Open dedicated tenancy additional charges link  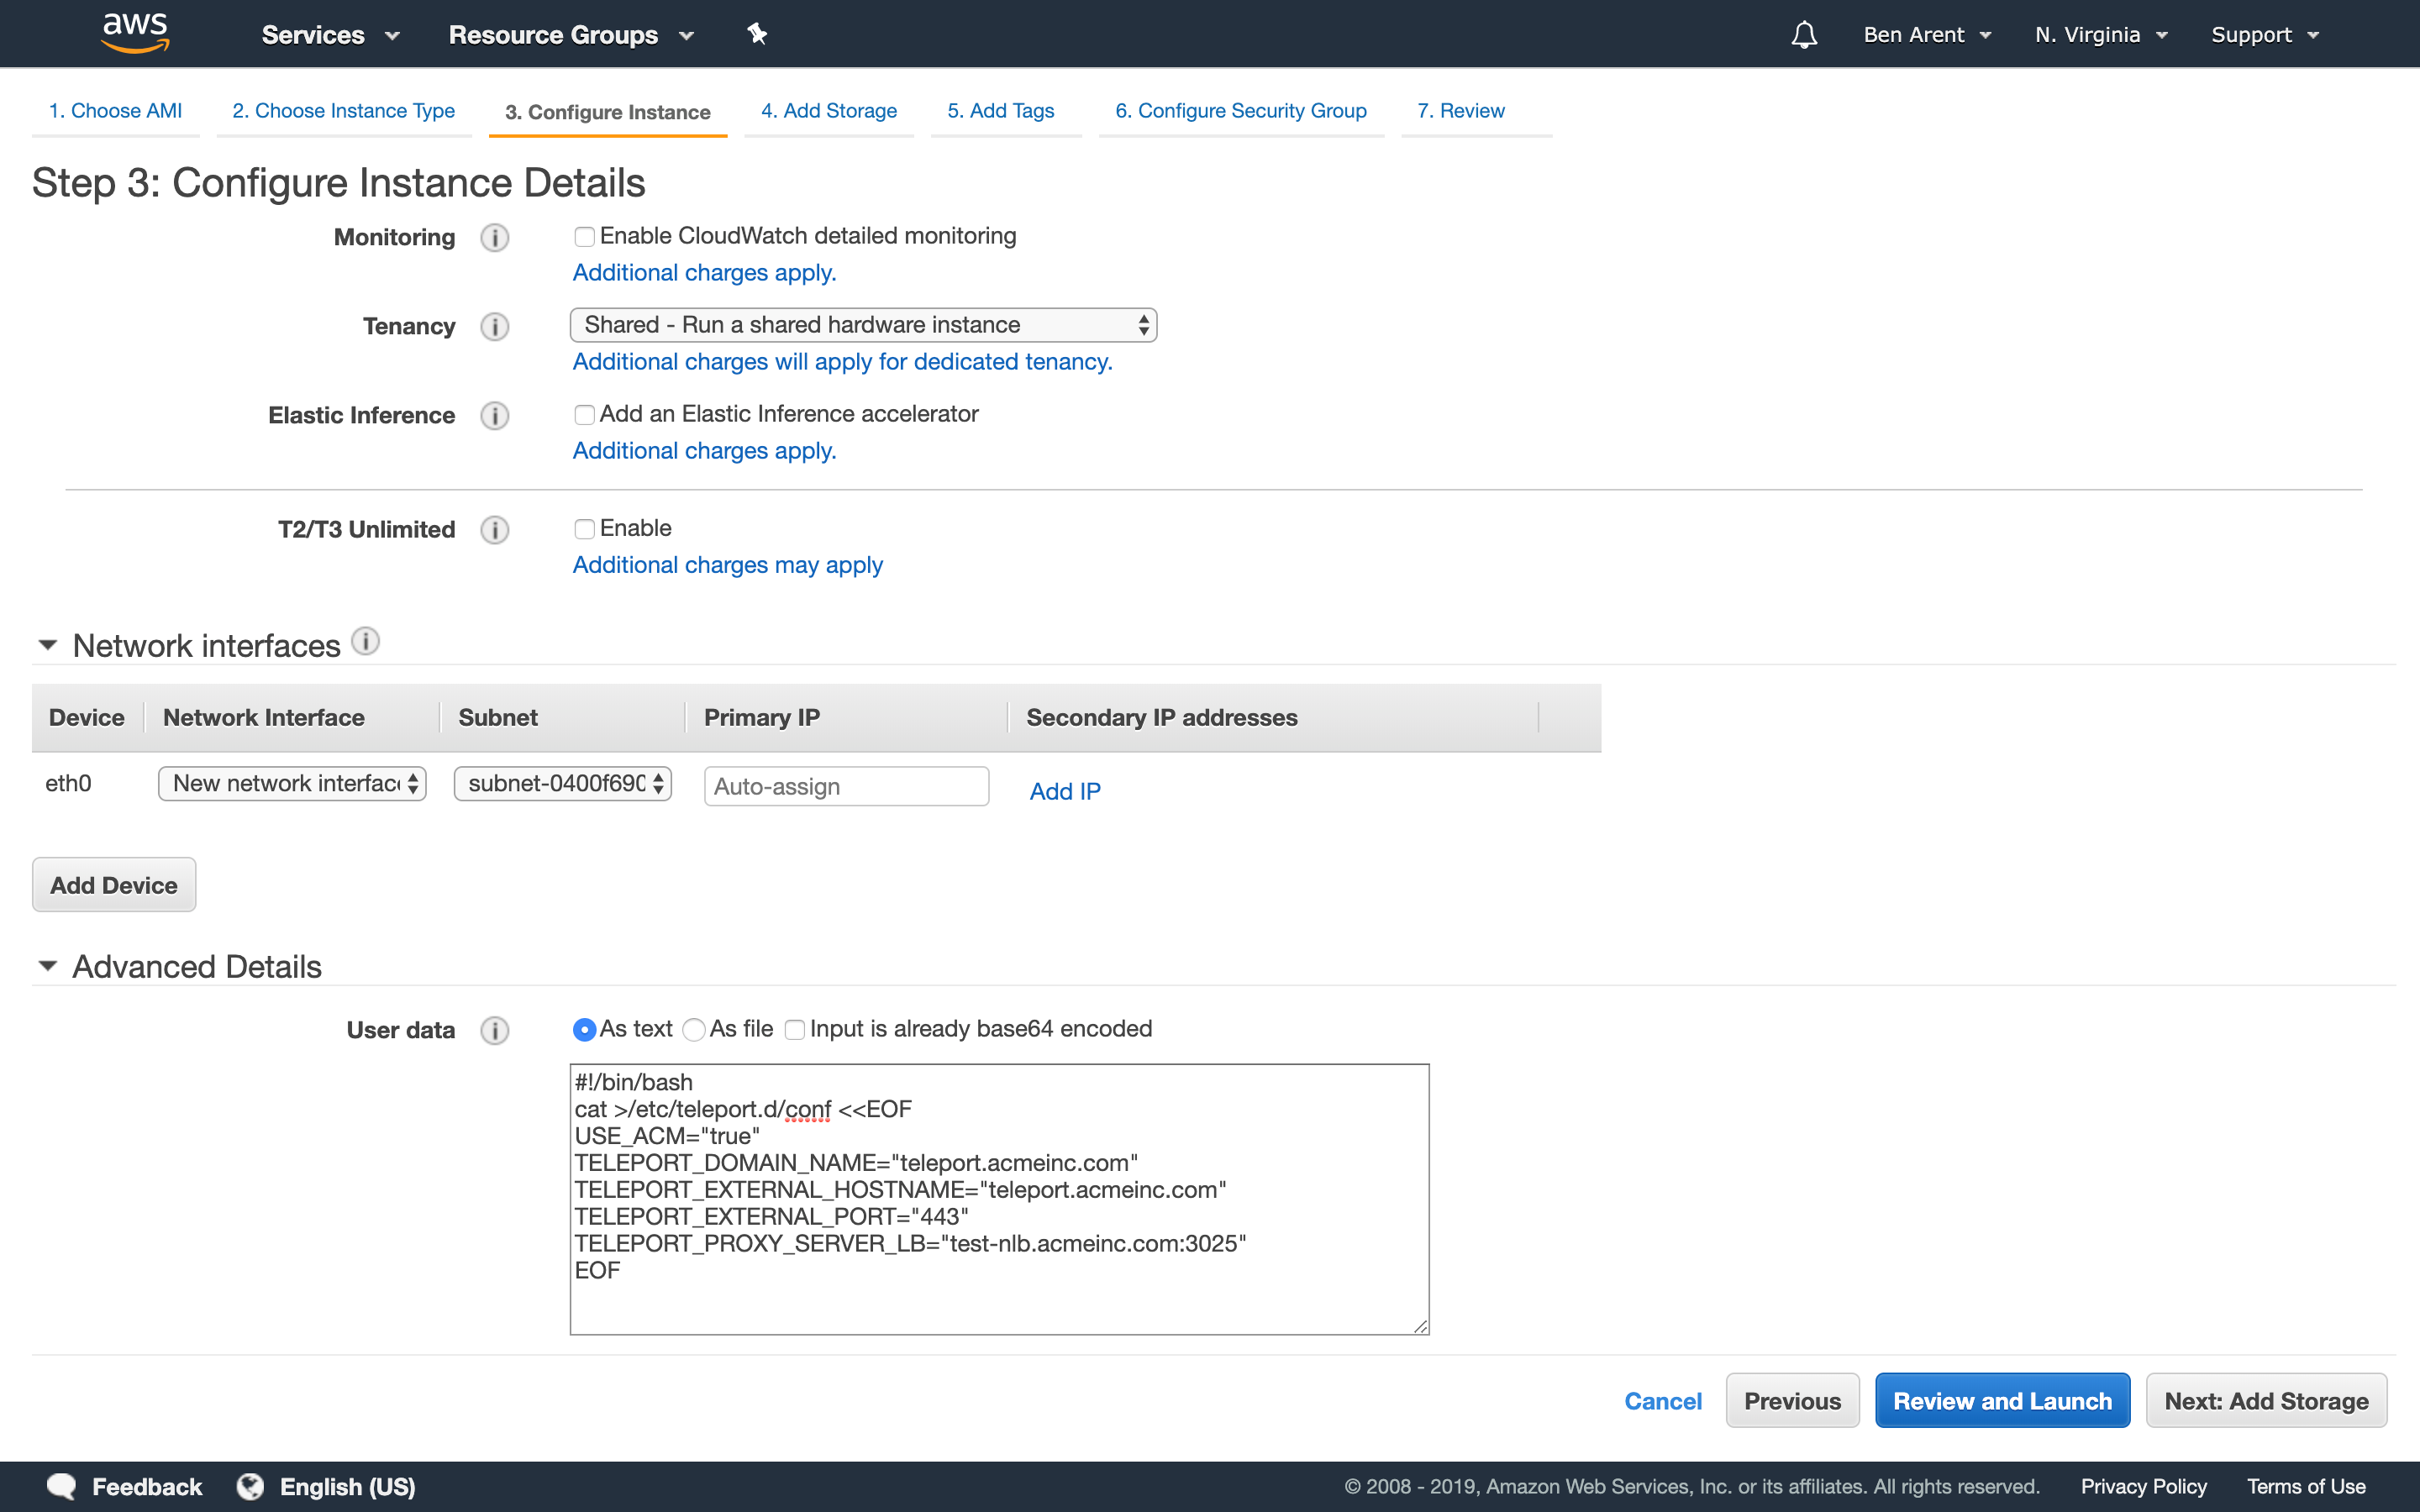click(x=843, y=362)
